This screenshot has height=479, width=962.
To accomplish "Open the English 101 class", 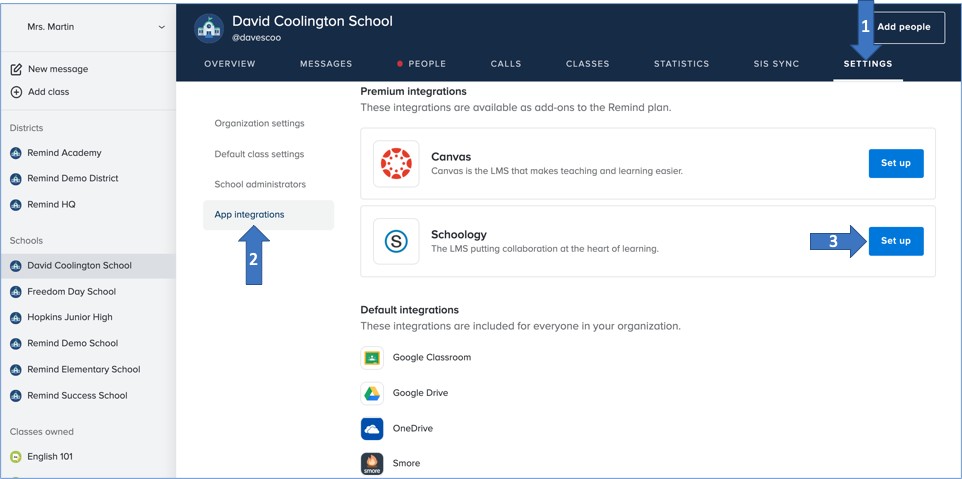I will (x=50, y=457).
